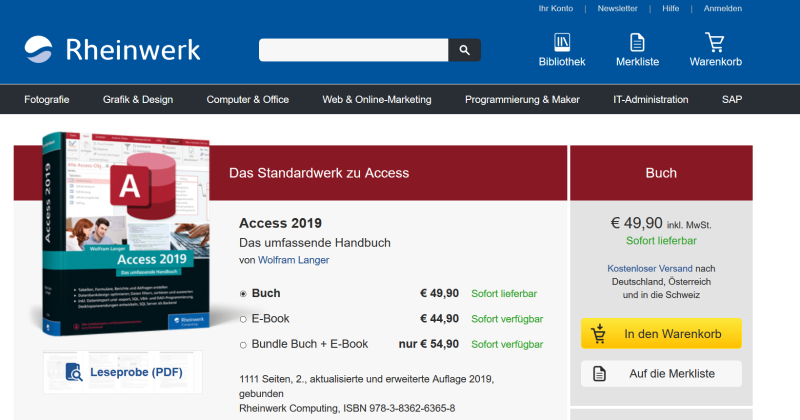Select the Buch radio button
Image resolution: width=800 pixels, height=420 pixels.
(x=243, y=294)
